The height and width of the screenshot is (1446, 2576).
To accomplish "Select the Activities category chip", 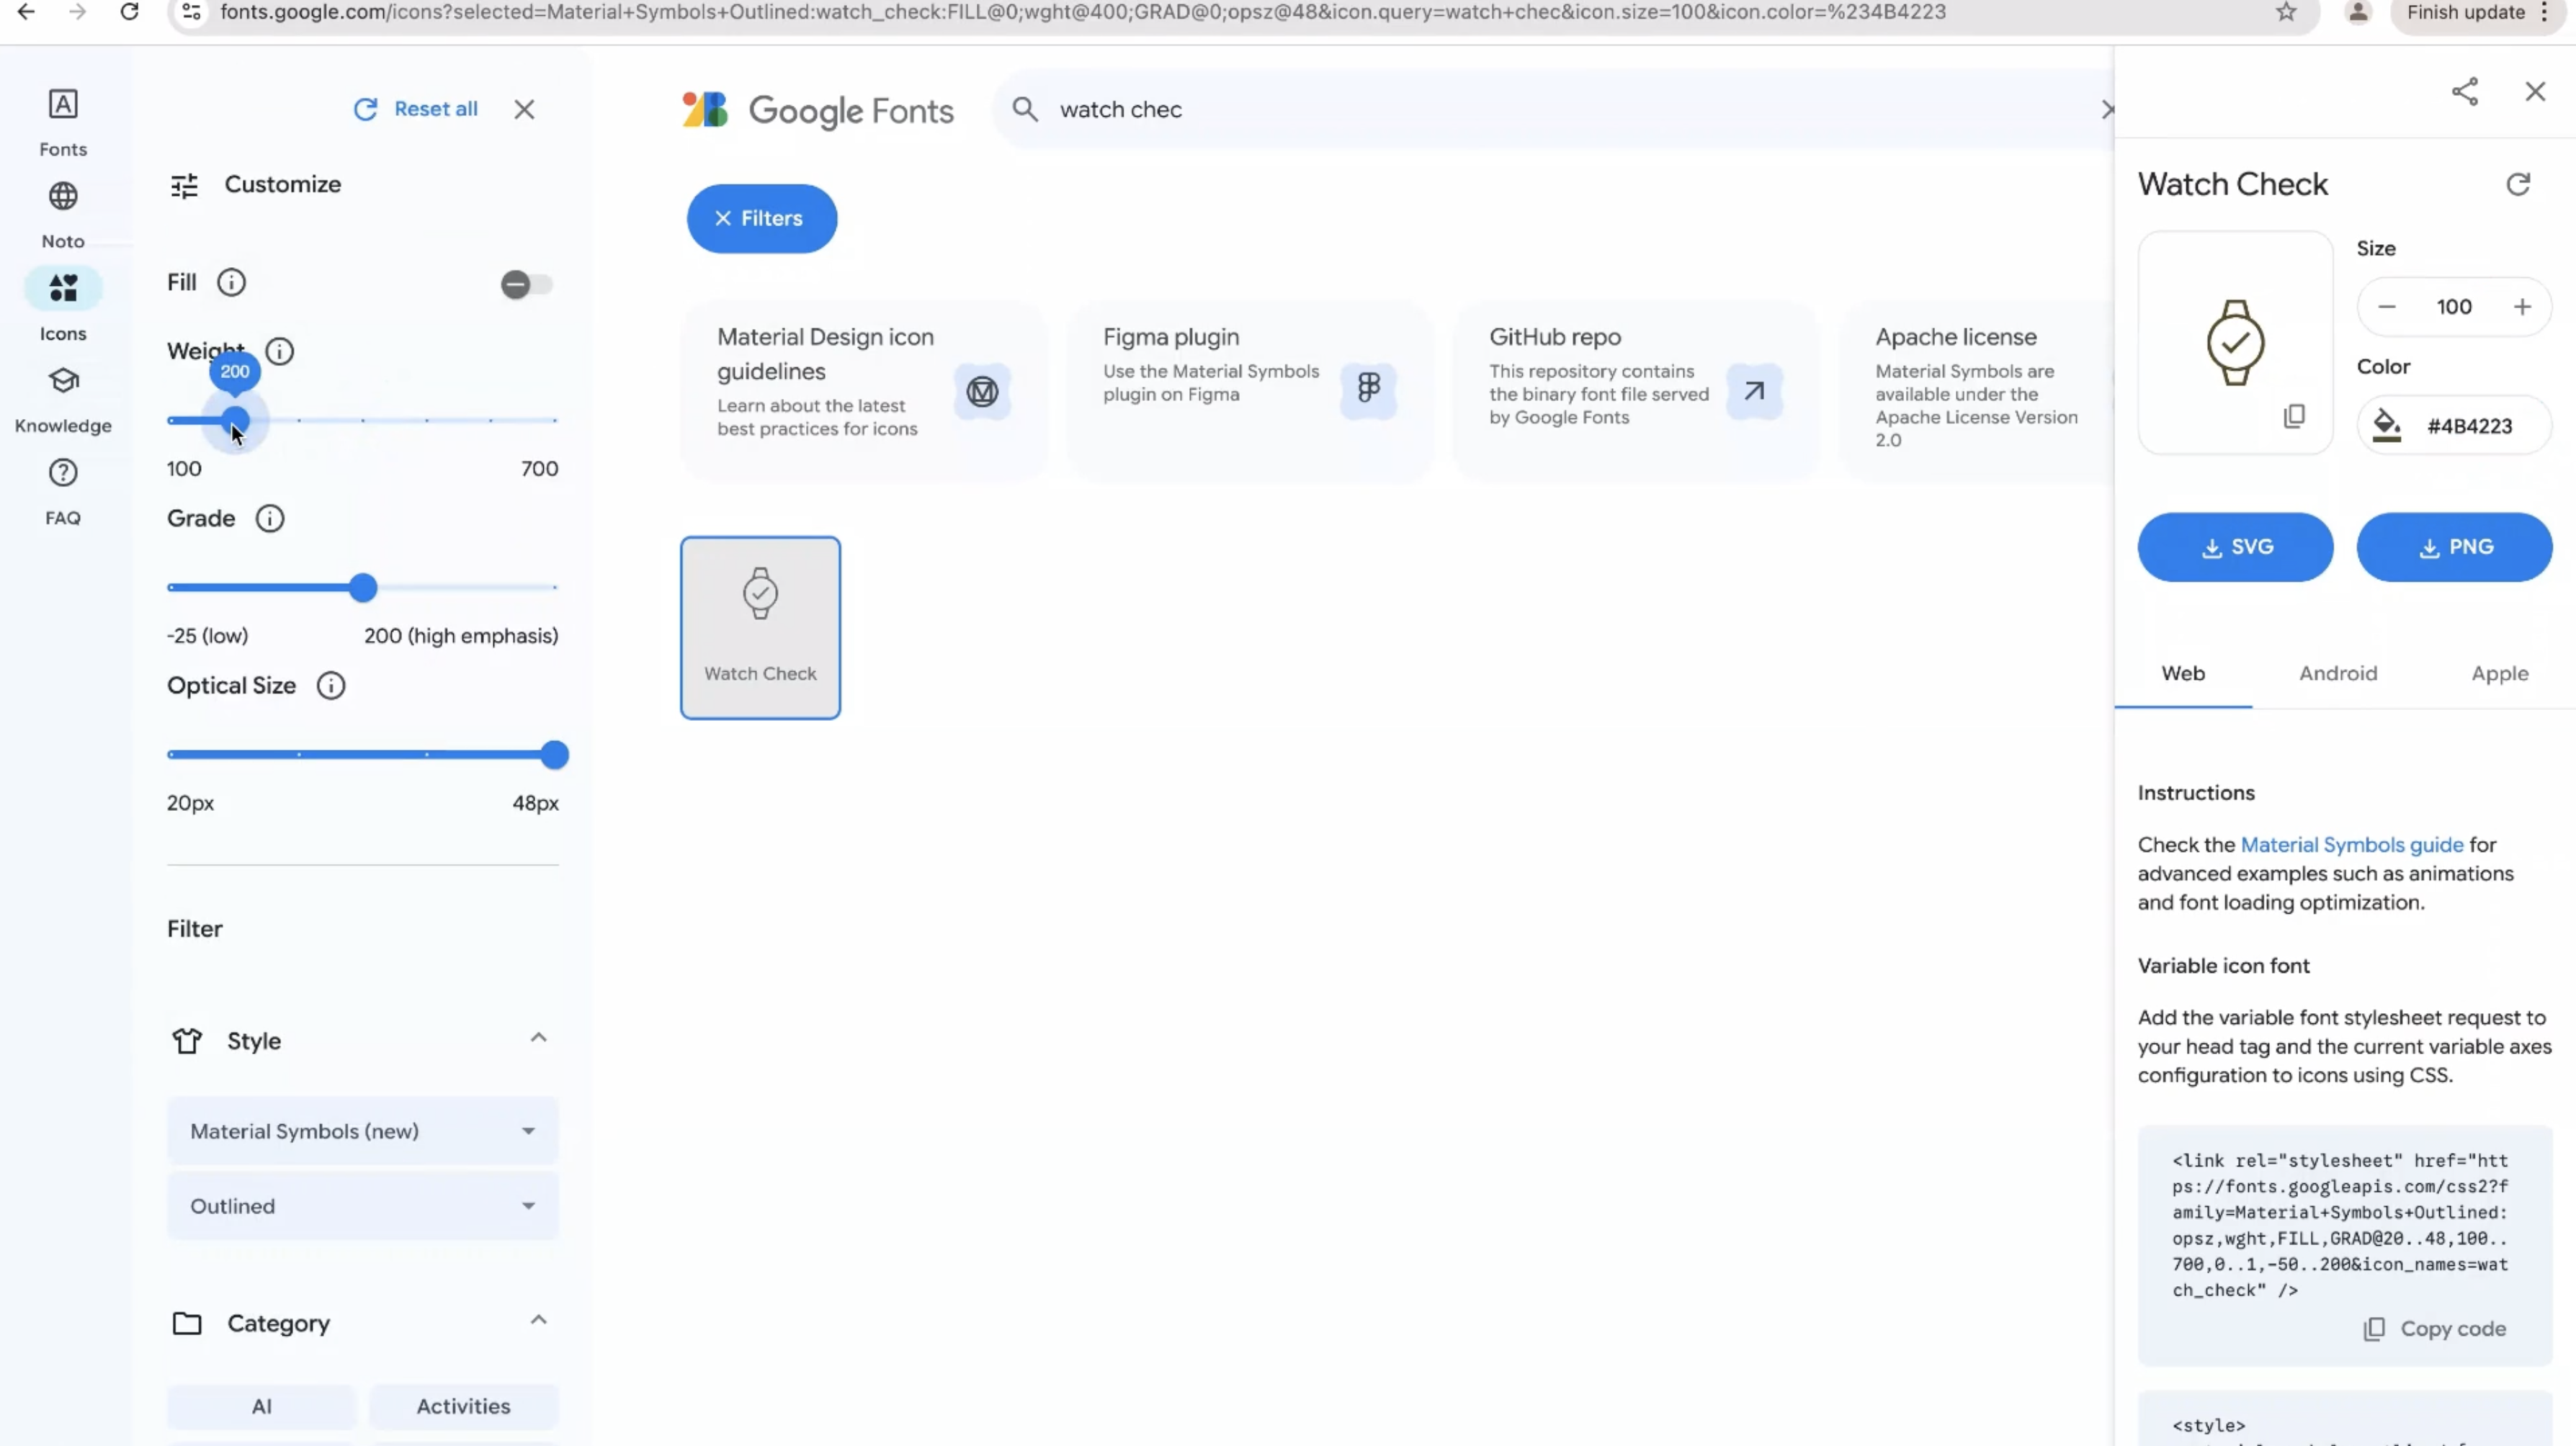I will click(463, 1406).
